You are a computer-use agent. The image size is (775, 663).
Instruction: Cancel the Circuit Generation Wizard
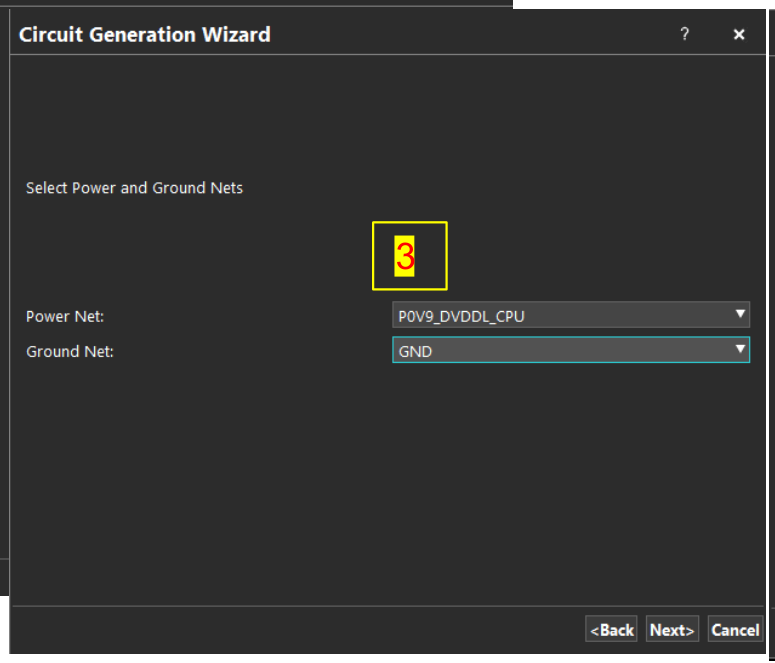tap(735, 629)
